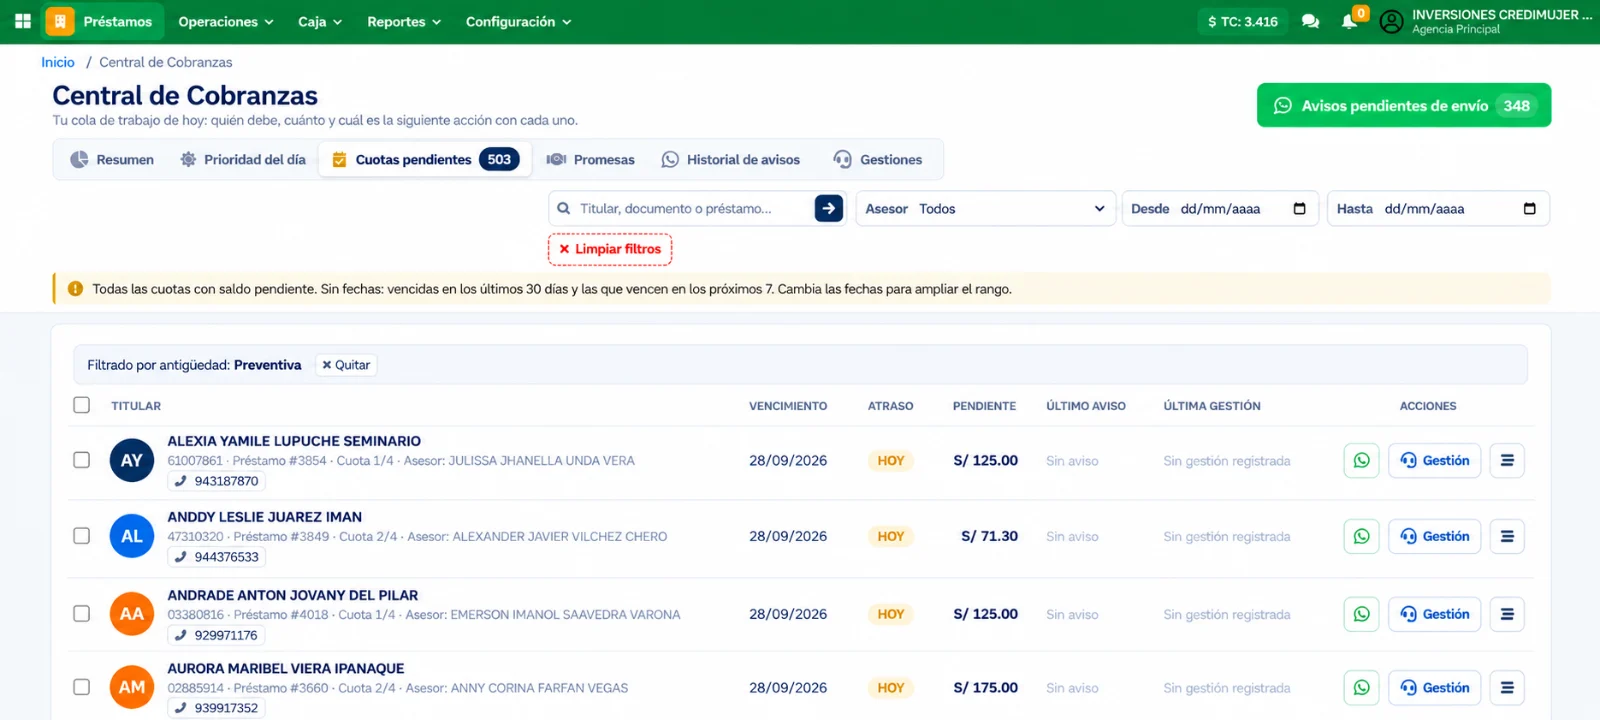Open the Historial de avisos tab
The height and width of the screenshot is (720, 1600).
coord(731,159)
